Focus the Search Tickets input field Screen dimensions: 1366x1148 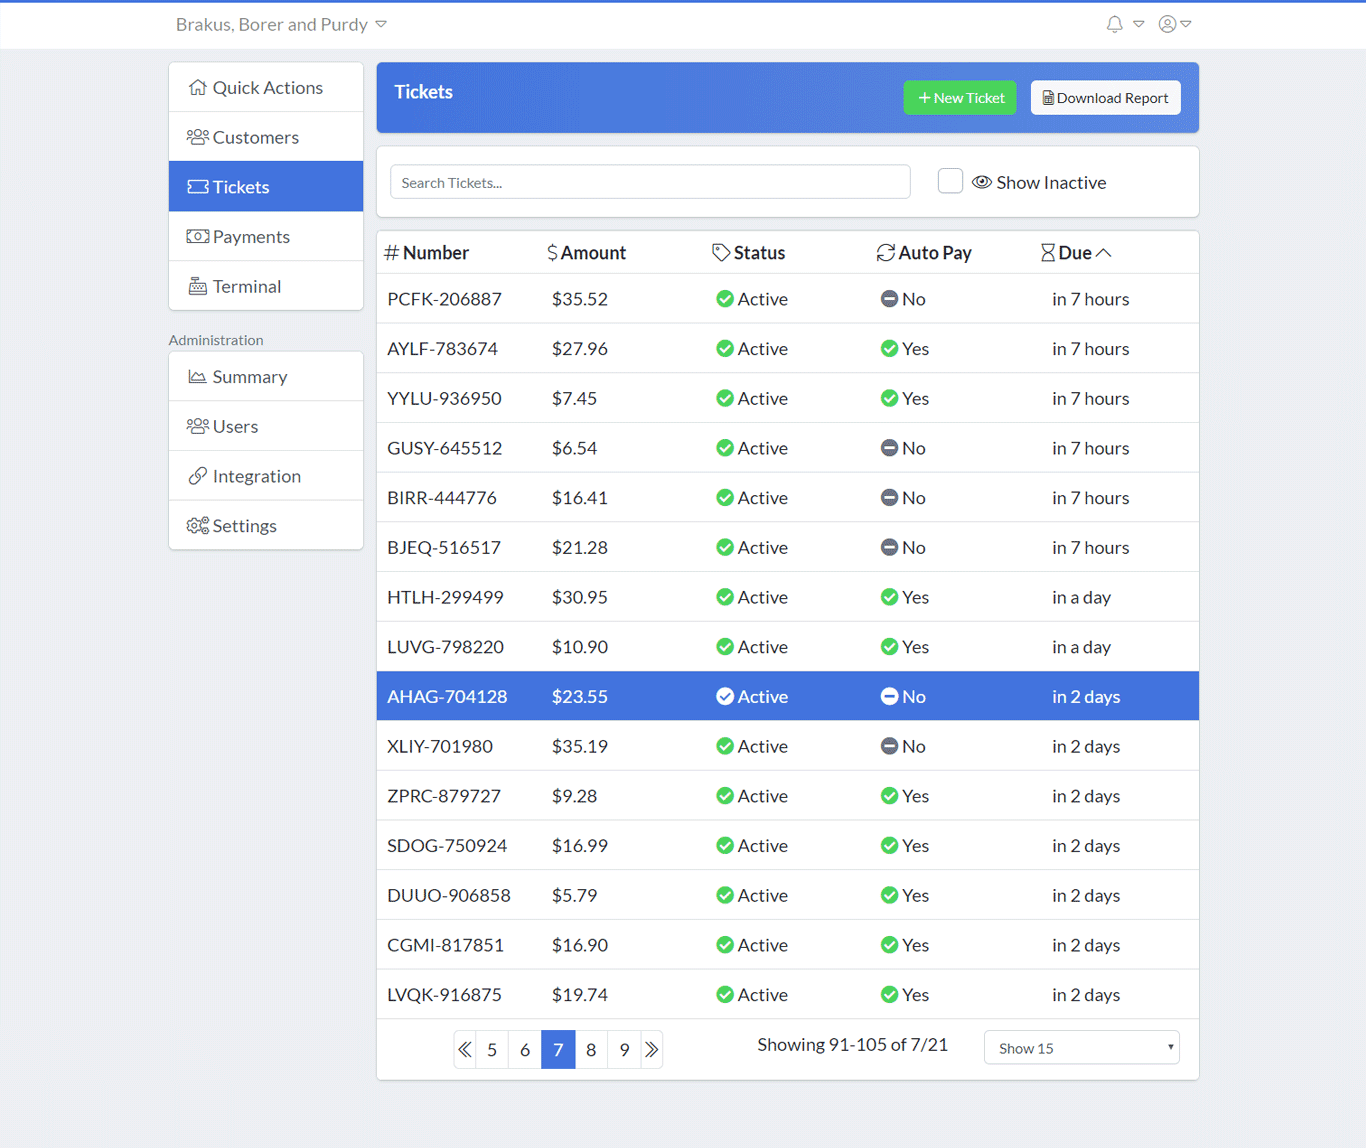tap(650, 182)
